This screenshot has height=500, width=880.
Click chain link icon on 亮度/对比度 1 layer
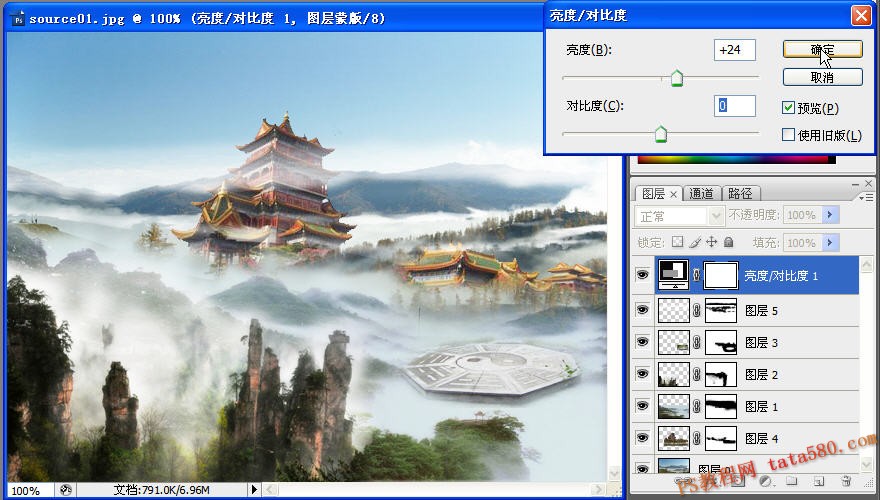pos(696,275)
